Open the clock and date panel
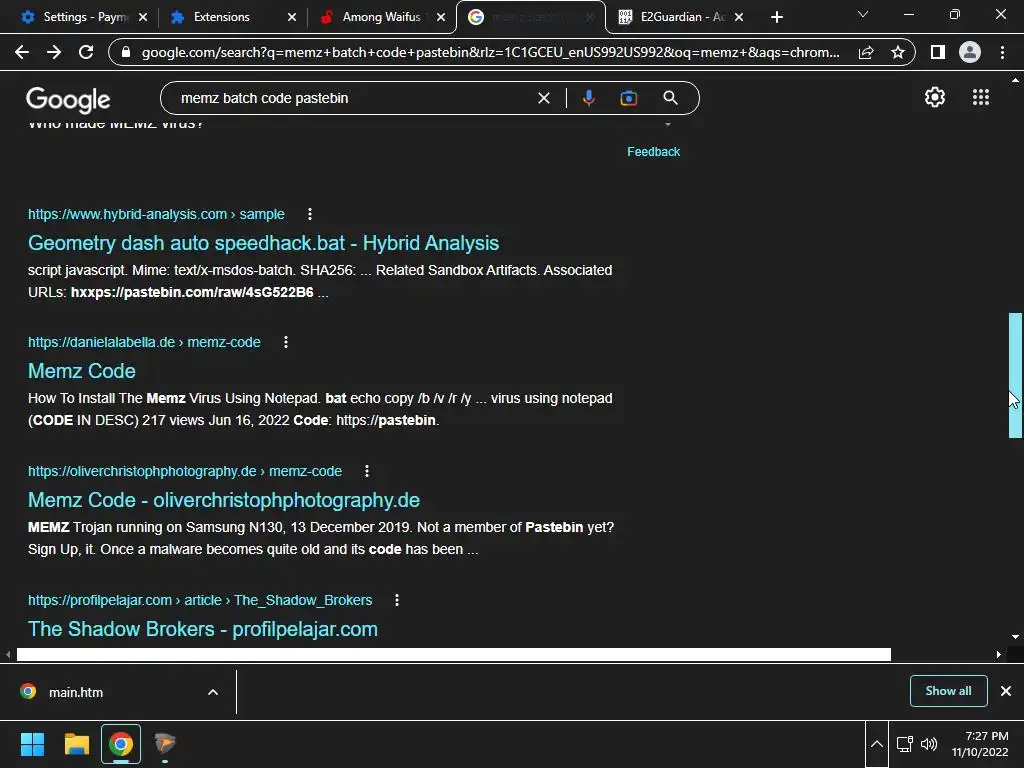Screen dimensions: 1024x768 click(980, 744)
